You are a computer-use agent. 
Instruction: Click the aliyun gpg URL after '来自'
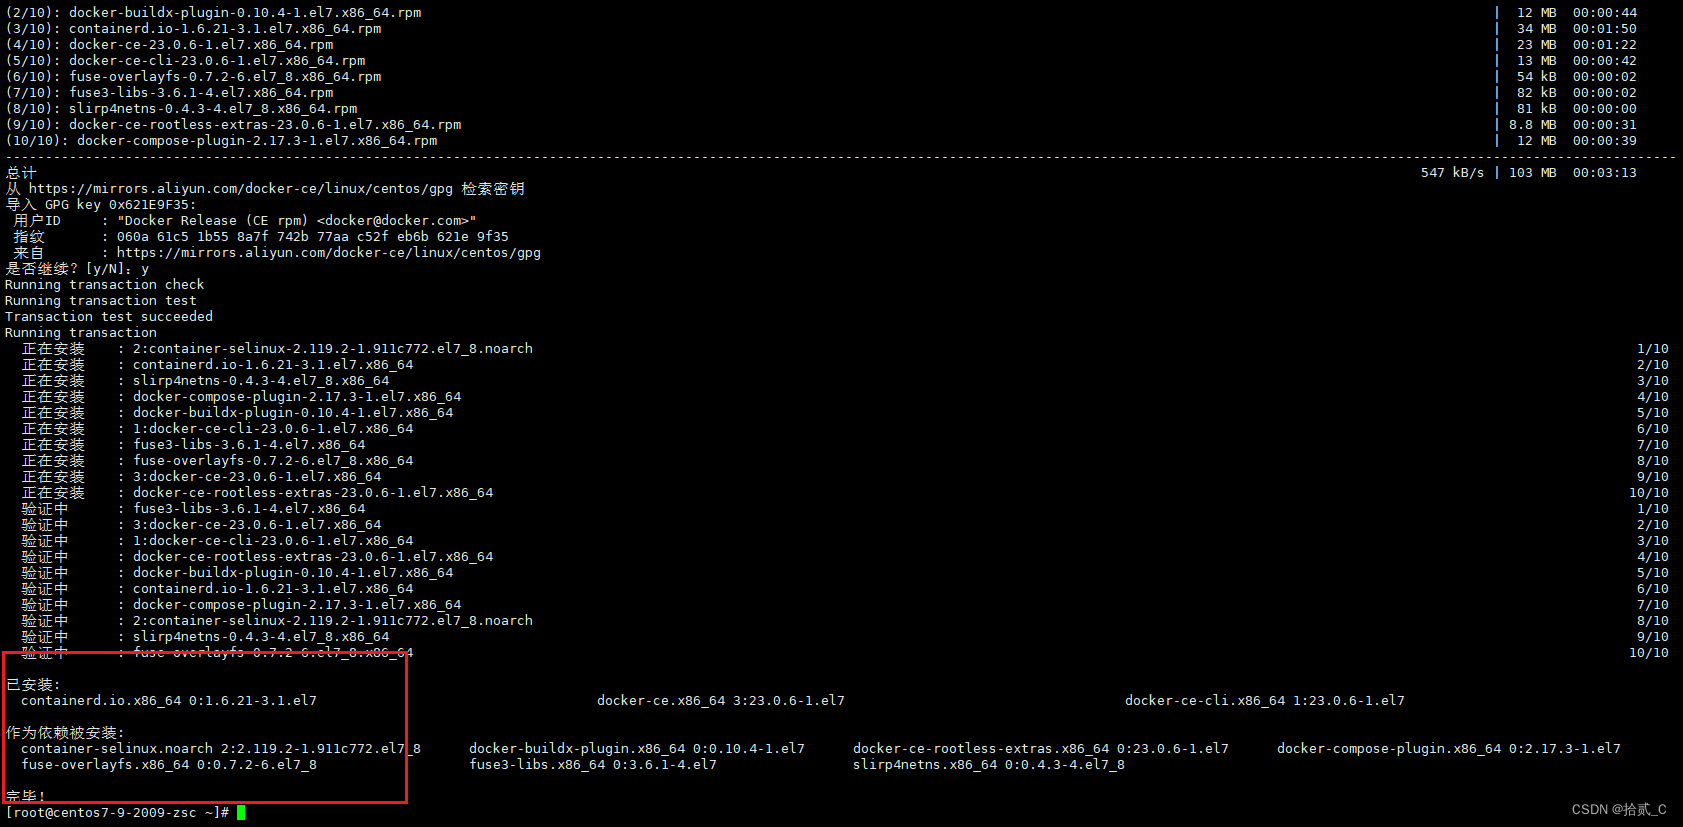click(x=329, y=252)
